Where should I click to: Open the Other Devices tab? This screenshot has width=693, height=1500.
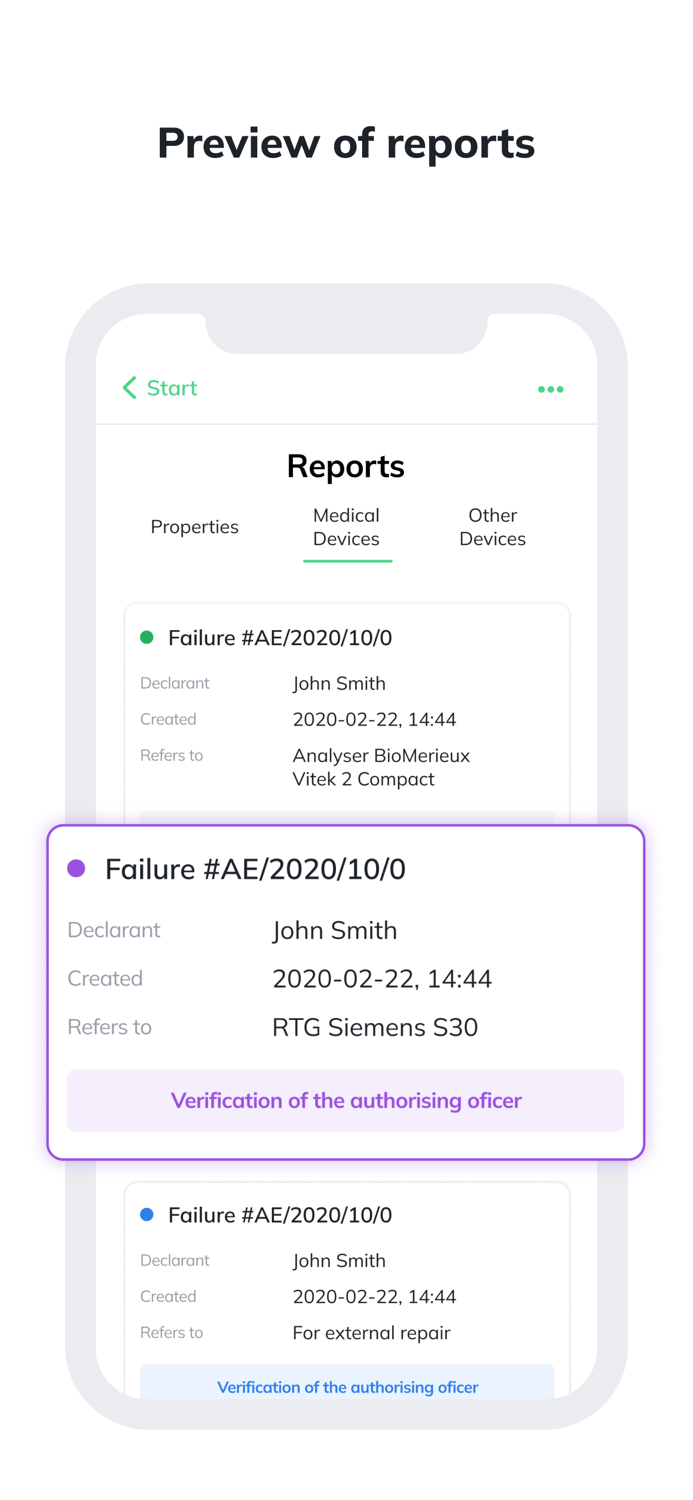(493, 527)
